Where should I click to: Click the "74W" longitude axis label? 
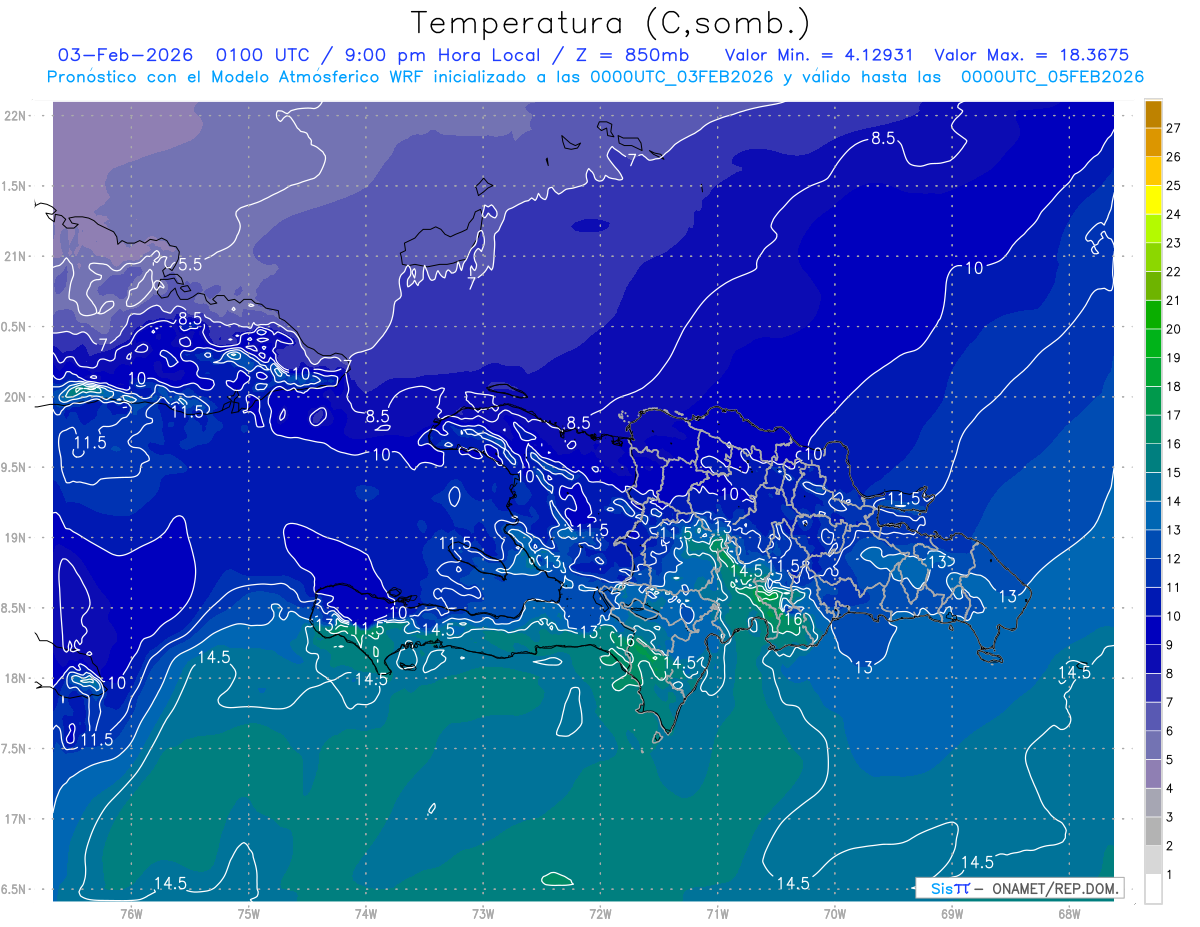click(x=365, y=913)
